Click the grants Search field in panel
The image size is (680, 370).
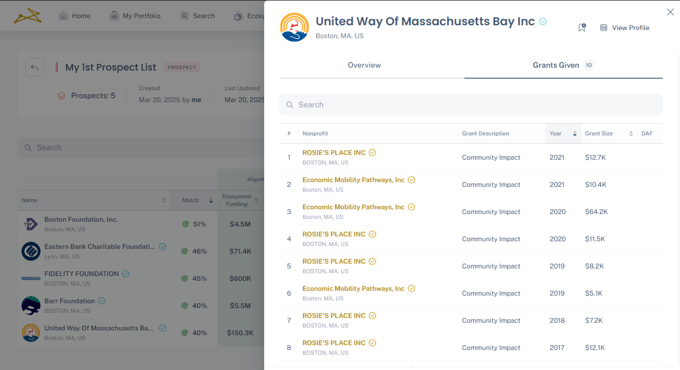(471, 105)
